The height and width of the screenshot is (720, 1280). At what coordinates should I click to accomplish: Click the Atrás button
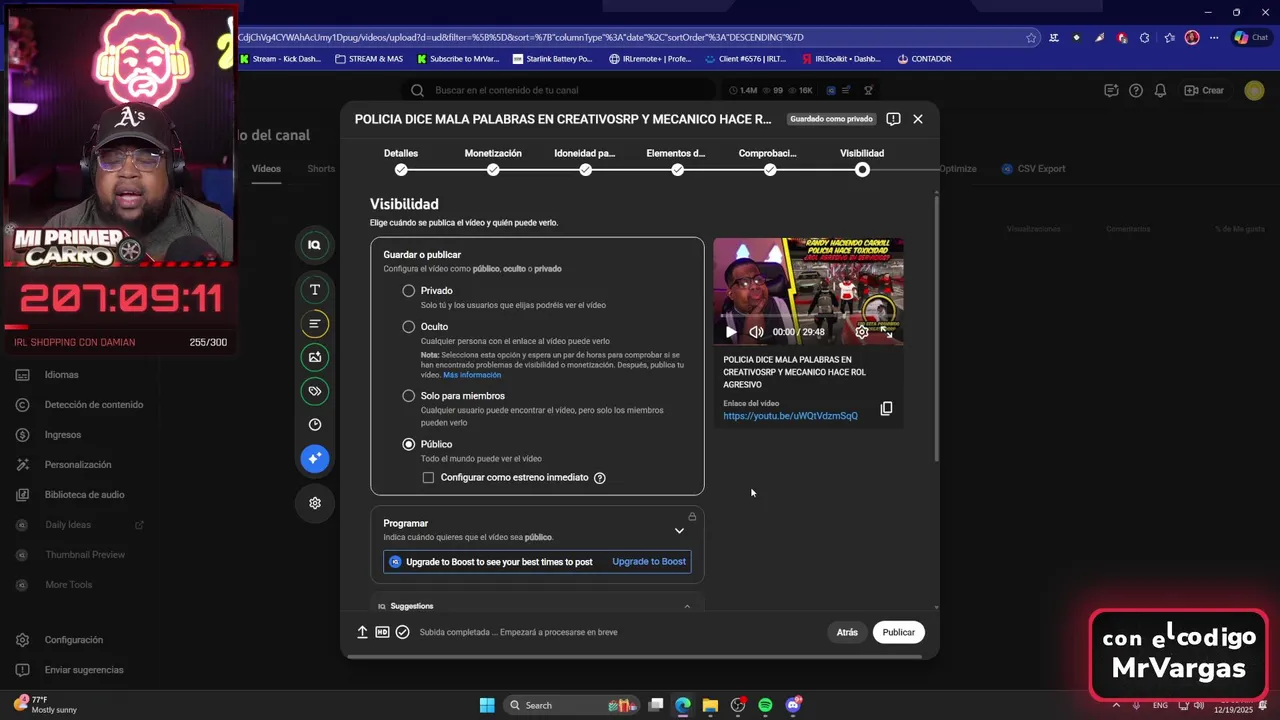(847, 632)
